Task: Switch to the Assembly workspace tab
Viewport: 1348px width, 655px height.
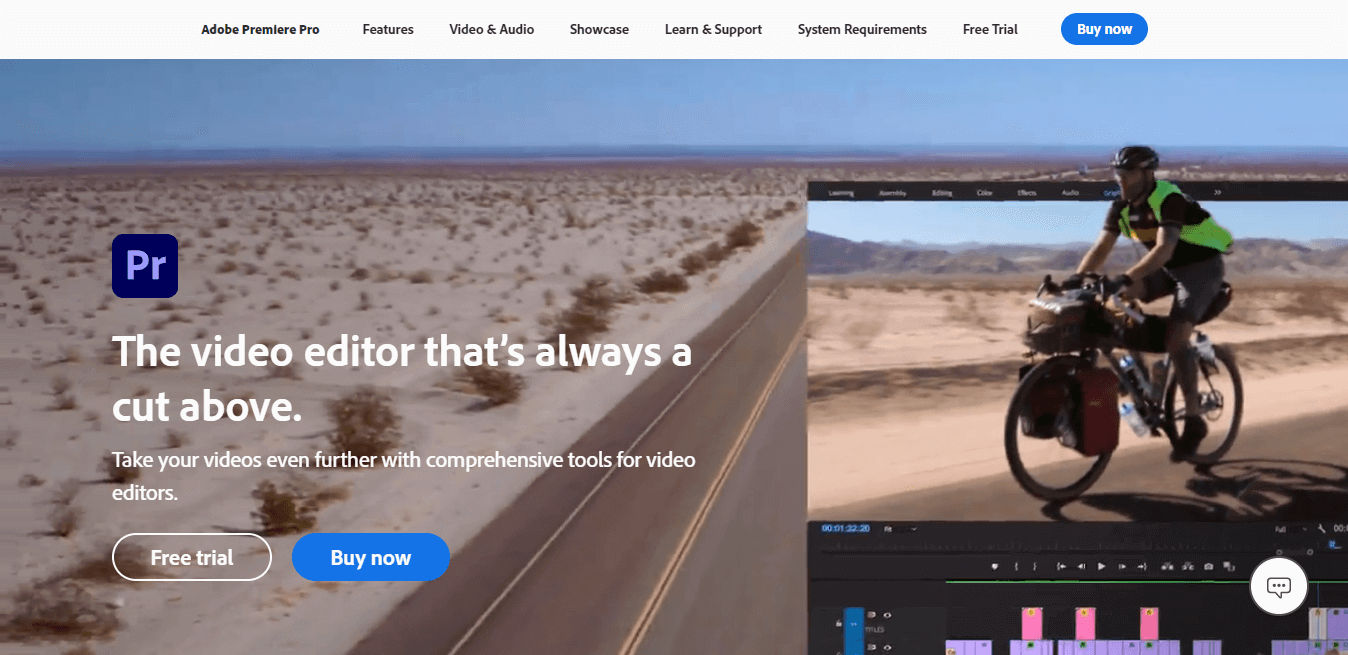Action: coord(892,192)
